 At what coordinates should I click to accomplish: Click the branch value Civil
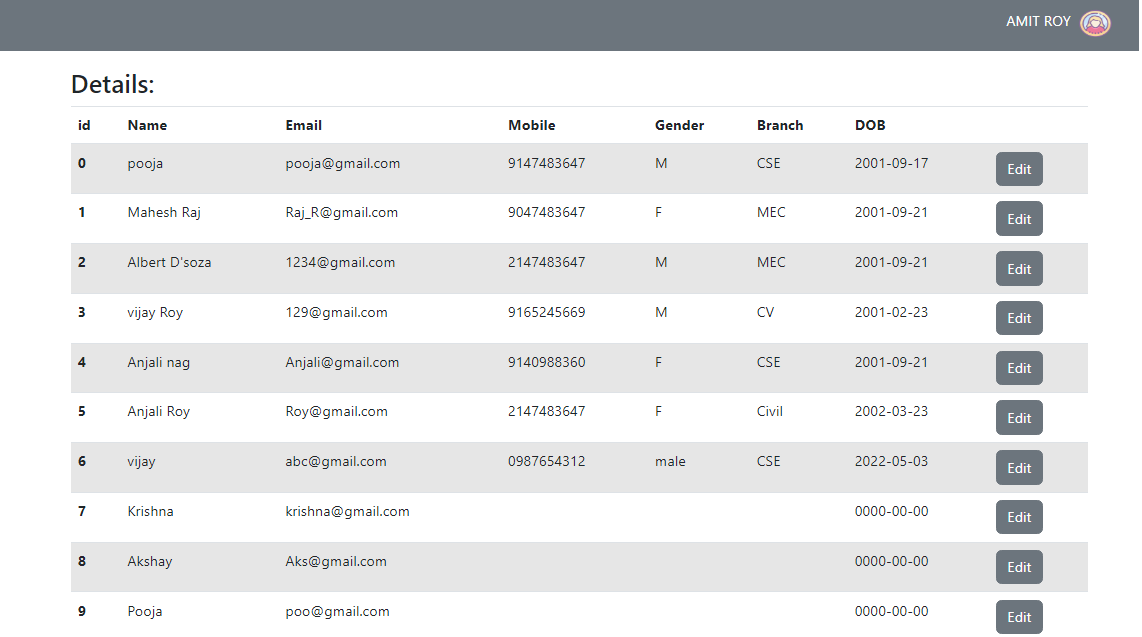click(x=770, y=411)
